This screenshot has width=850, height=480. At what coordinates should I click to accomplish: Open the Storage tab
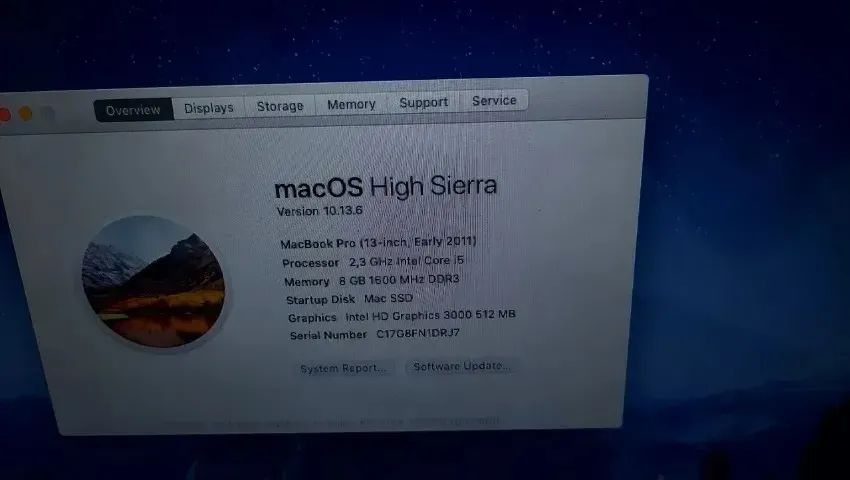pos(280,106)
